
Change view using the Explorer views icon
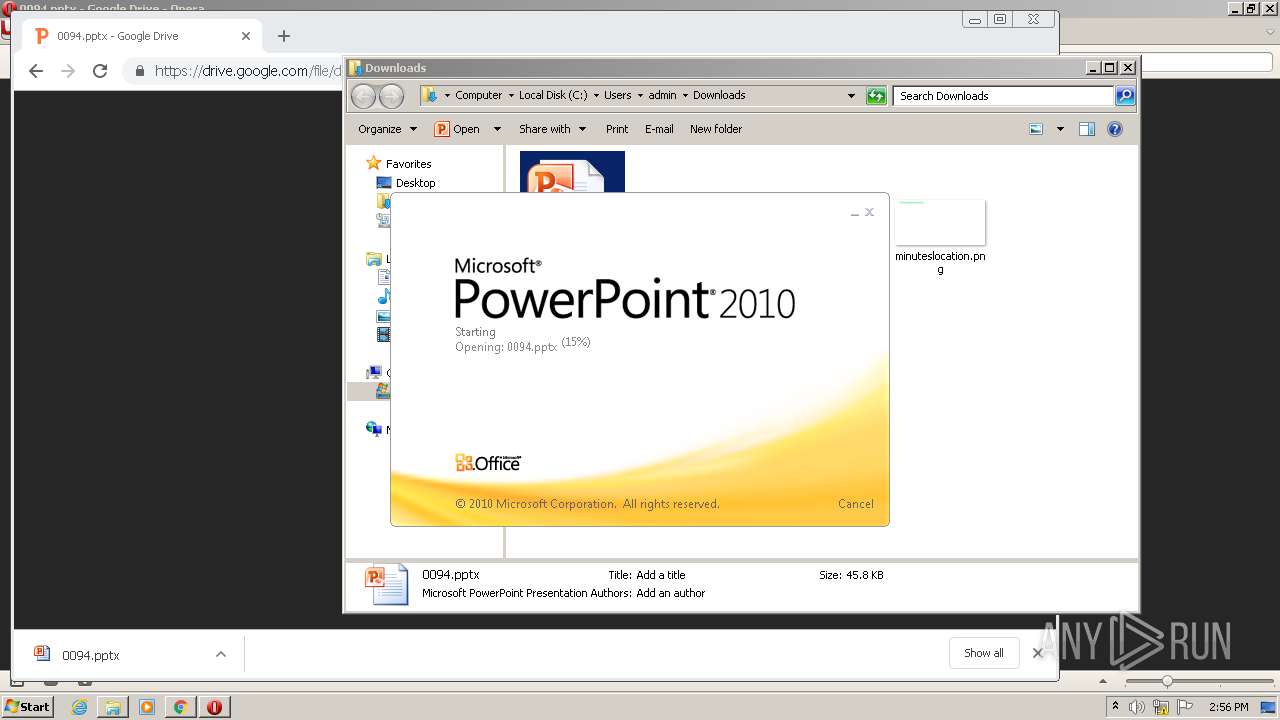coord(1036,129)
